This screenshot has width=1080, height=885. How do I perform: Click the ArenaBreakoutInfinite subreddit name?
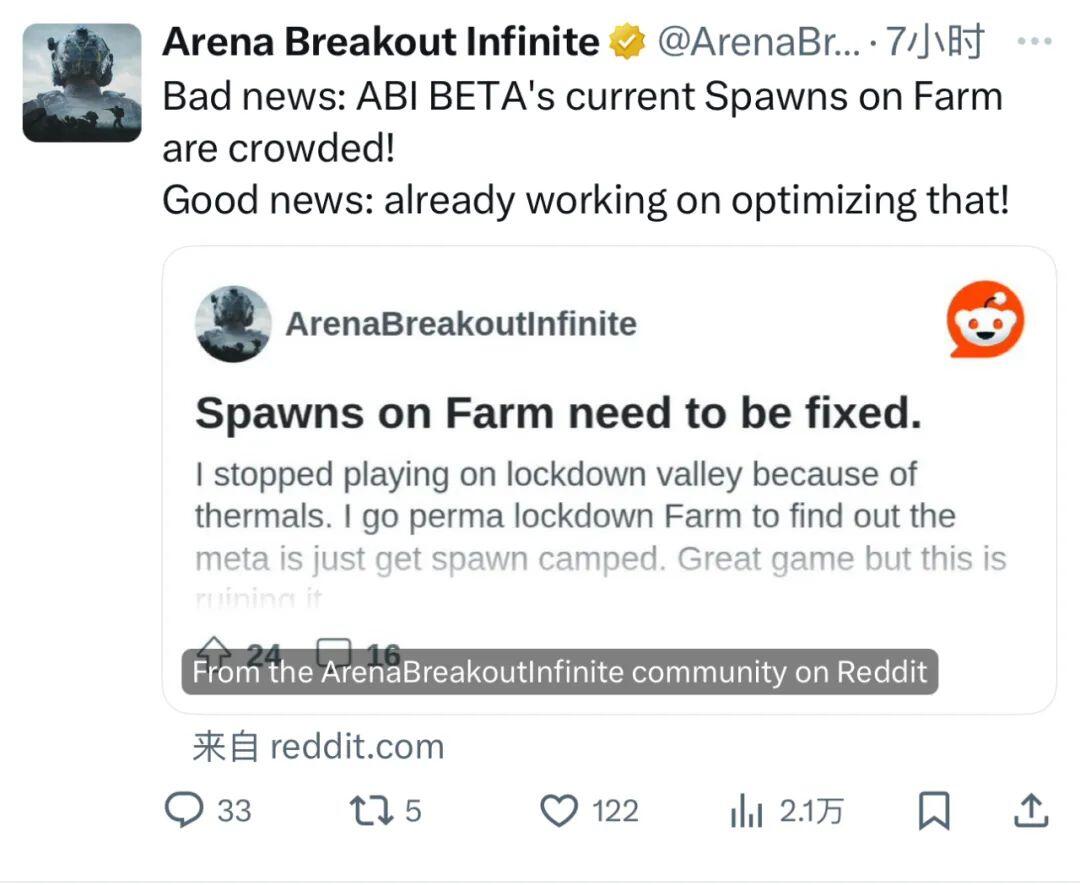point(461,324)
